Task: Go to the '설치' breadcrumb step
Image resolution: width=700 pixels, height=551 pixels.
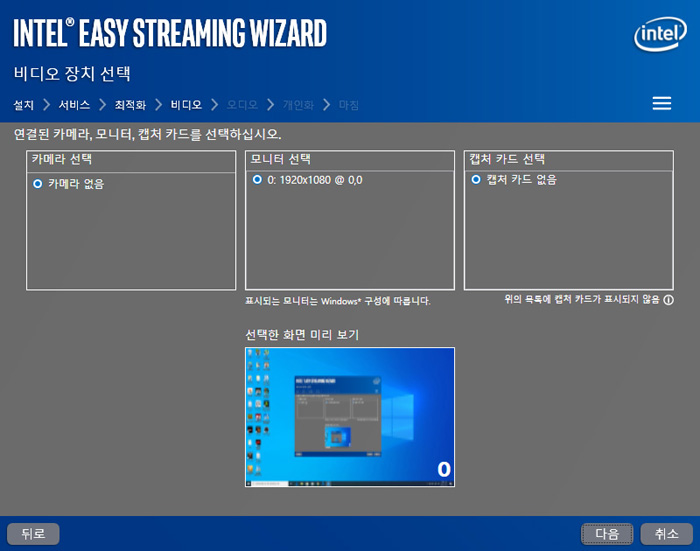Action: (24, 105)
